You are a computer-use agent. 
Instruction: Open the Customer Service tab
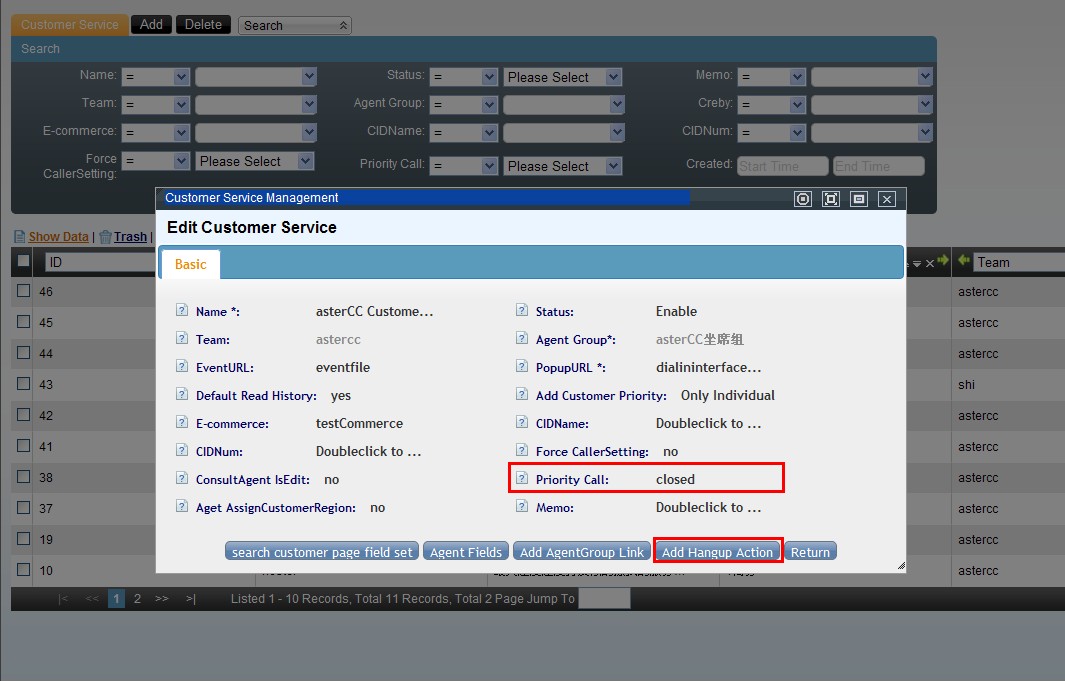tap(70, 25)
